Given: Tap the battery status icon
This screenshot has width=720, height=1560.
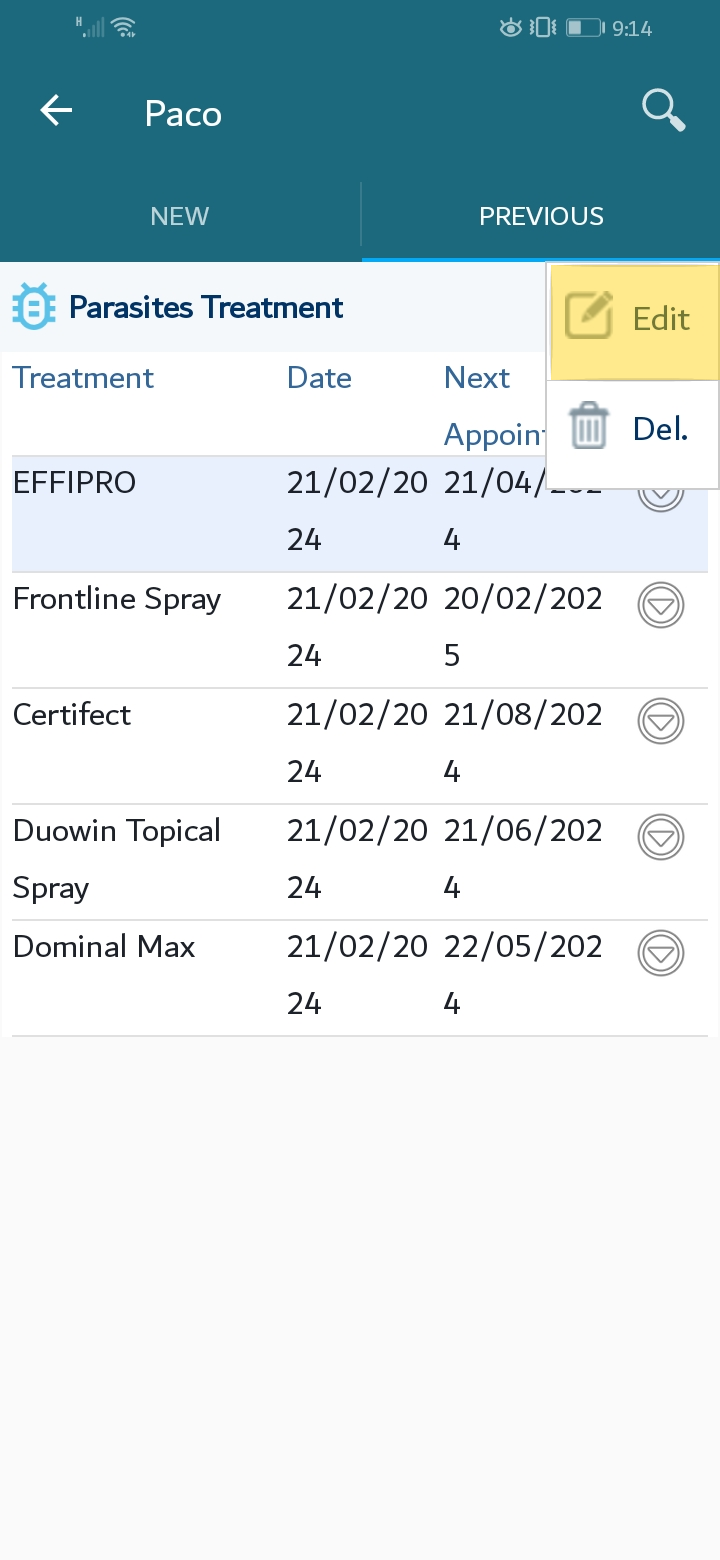Looking at the screenshot, I should point(583,28).
